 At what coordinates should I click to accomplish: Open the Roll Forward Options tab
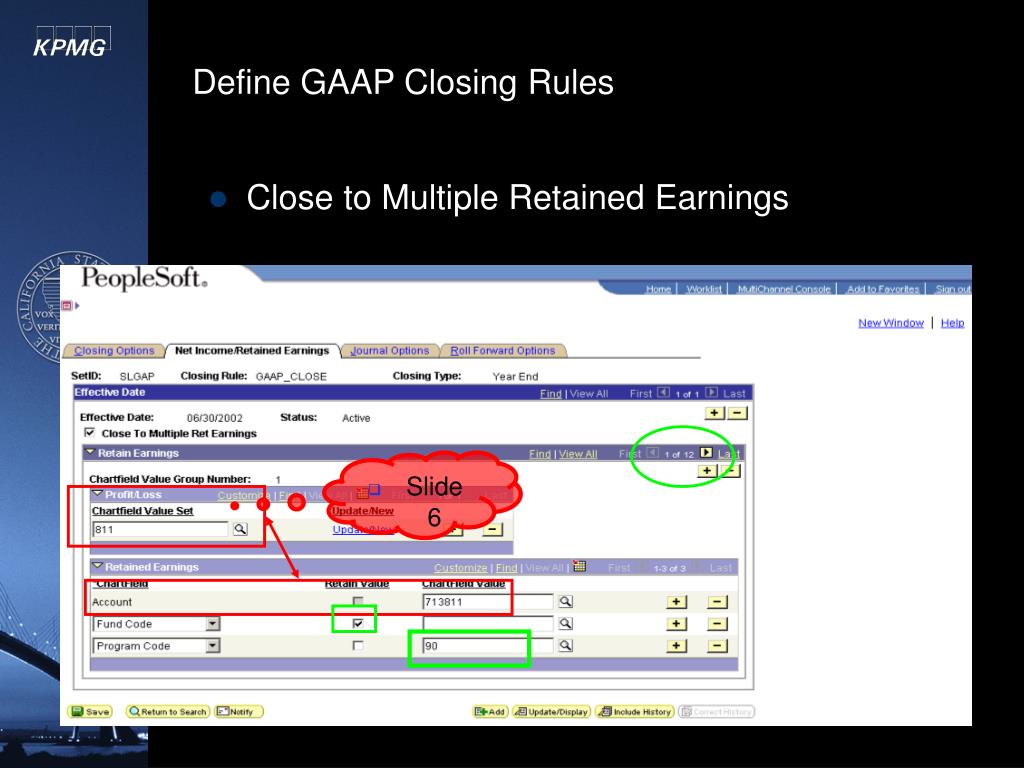[503, 351]
